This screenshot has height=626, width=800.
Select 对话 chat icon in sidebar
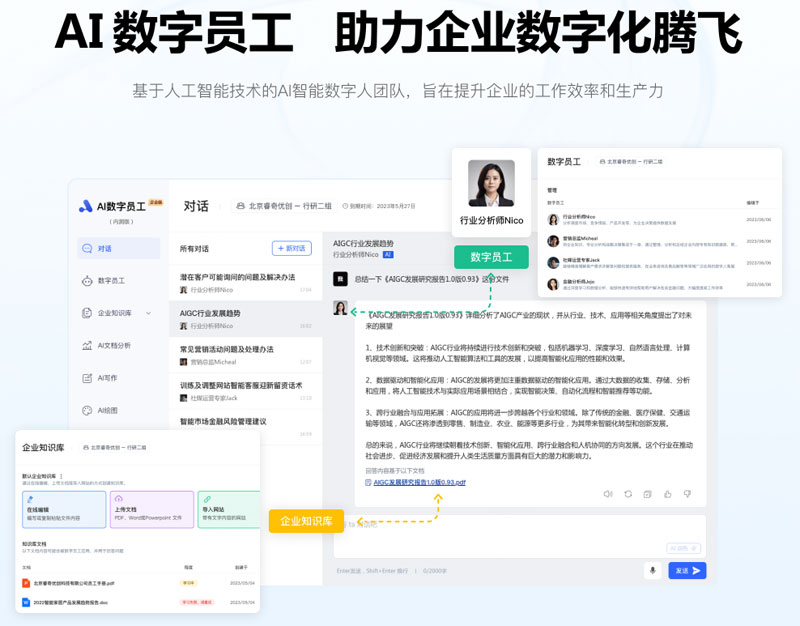87,248
